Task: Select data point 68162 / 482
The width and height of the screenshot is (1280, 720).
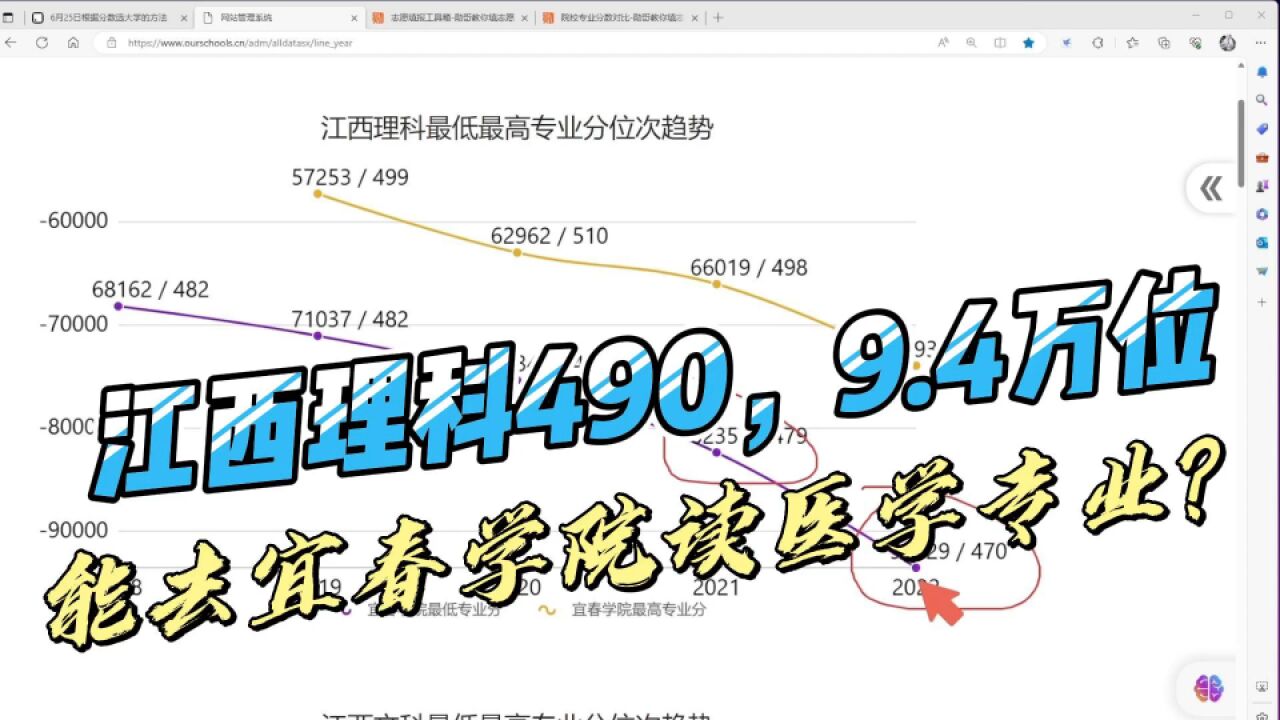Action: pos(118,306)
